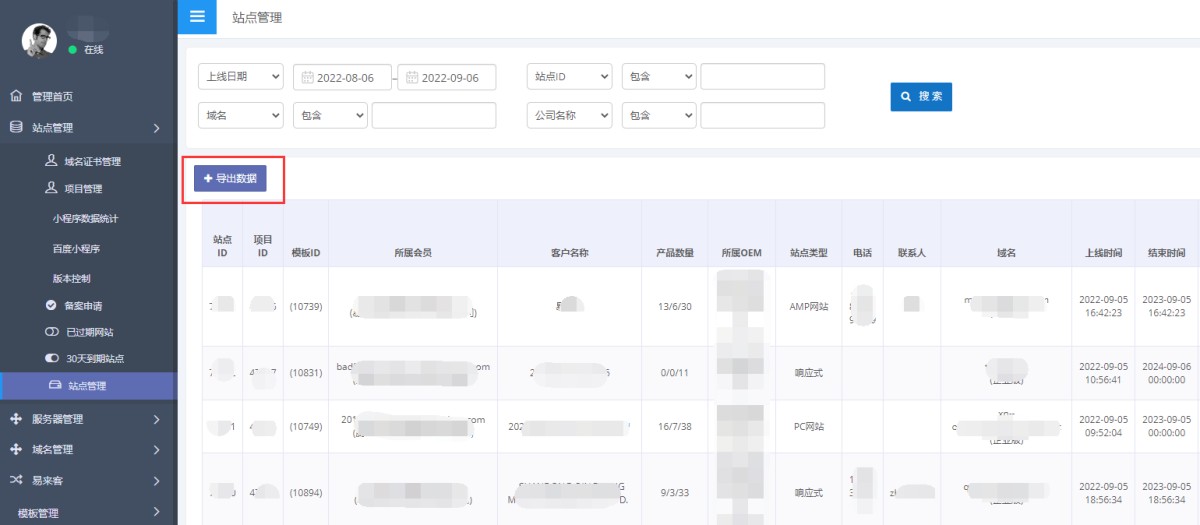
Task: Click the toggle icon beside 已过期网站
Action: (52, 332)
